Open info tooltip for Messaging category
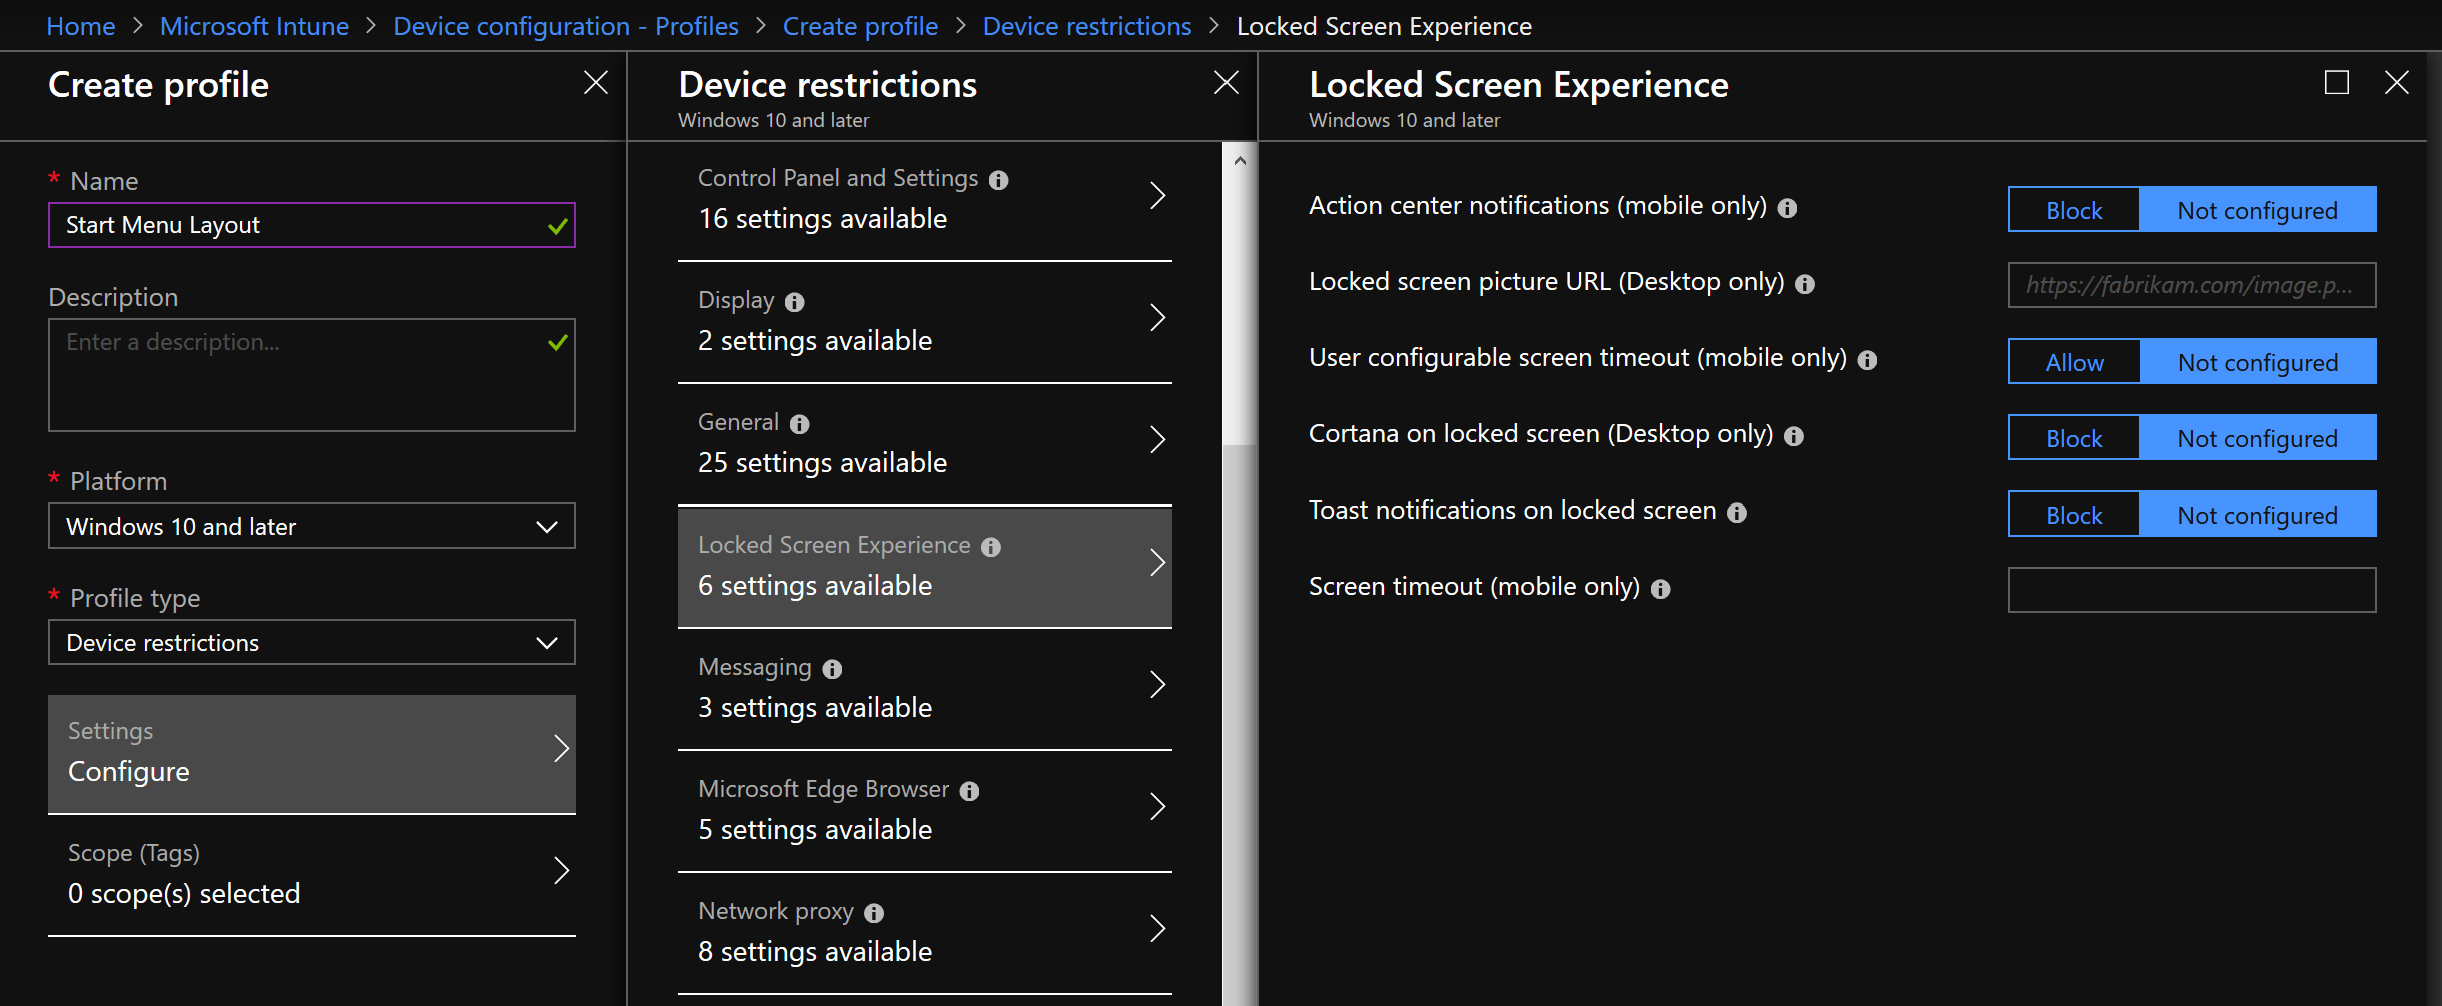The width and height of the screenshot is (2442, 1006). [x=833, y=669]
